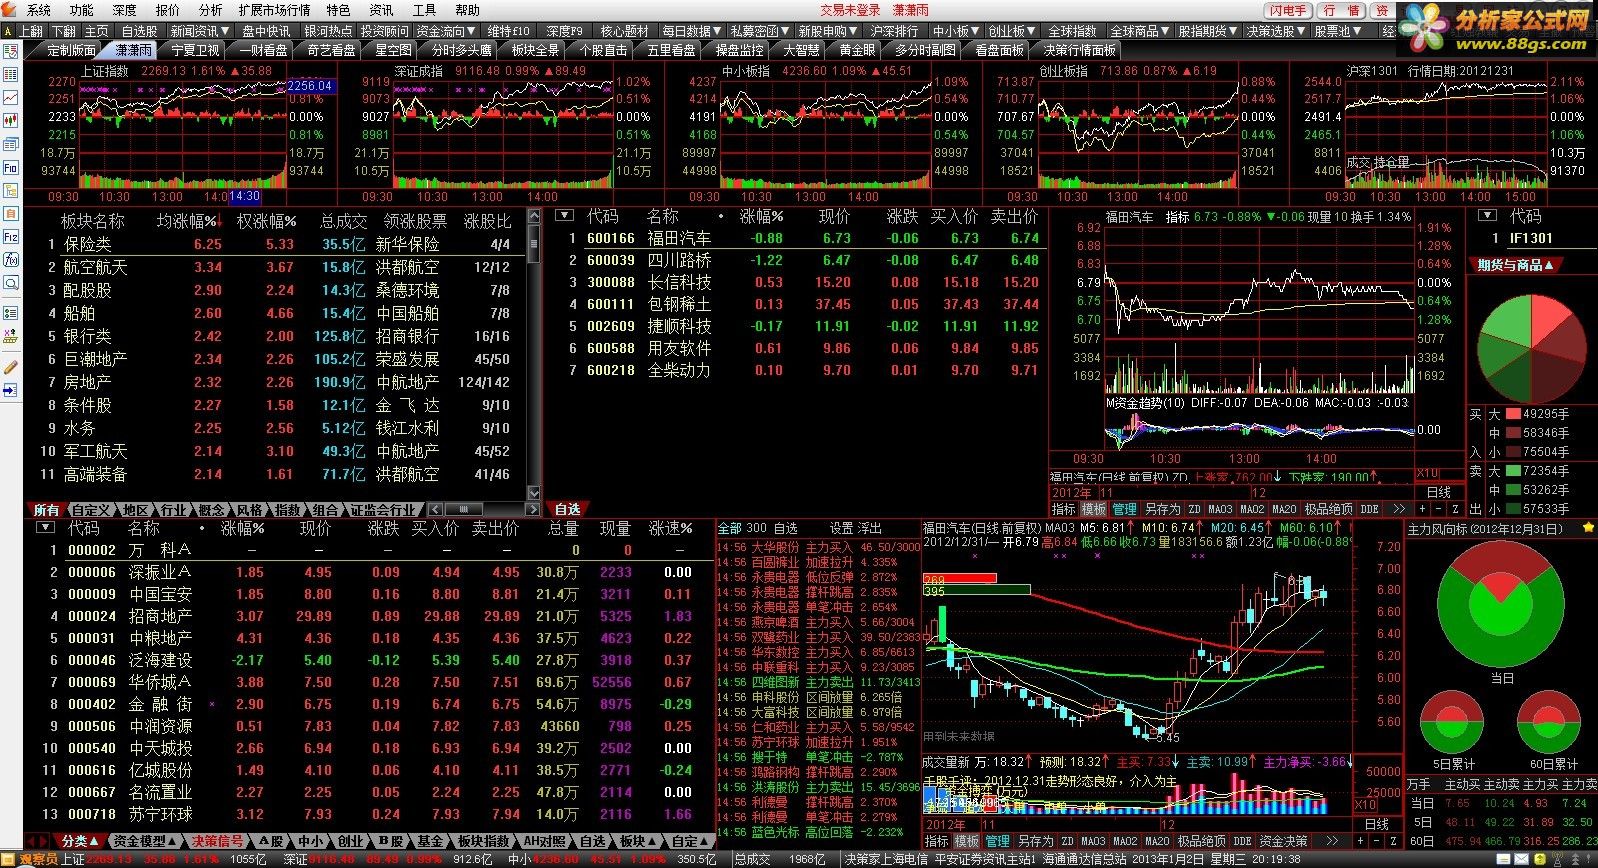Click the tree structure sidebar icon
Viewport: 1598px width, 868px height.
click(x=10, y=190)
